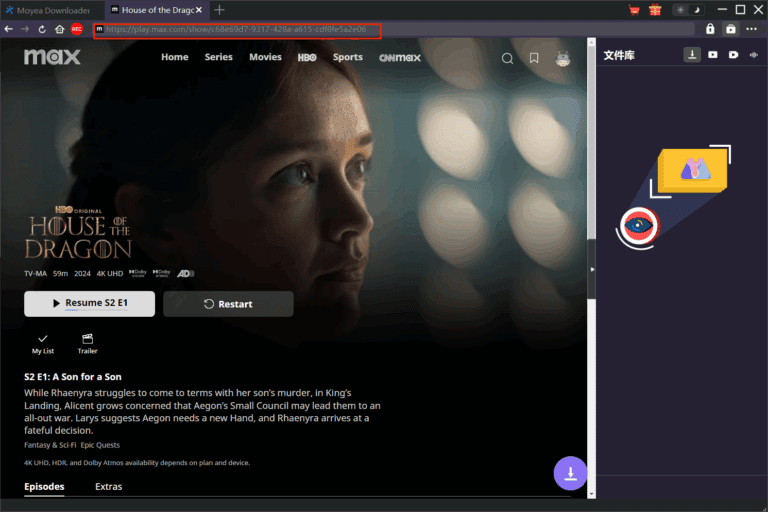Open the Max search icon
Image resolution: width=768 pixels, height=512 pixels.
(507, 58)
